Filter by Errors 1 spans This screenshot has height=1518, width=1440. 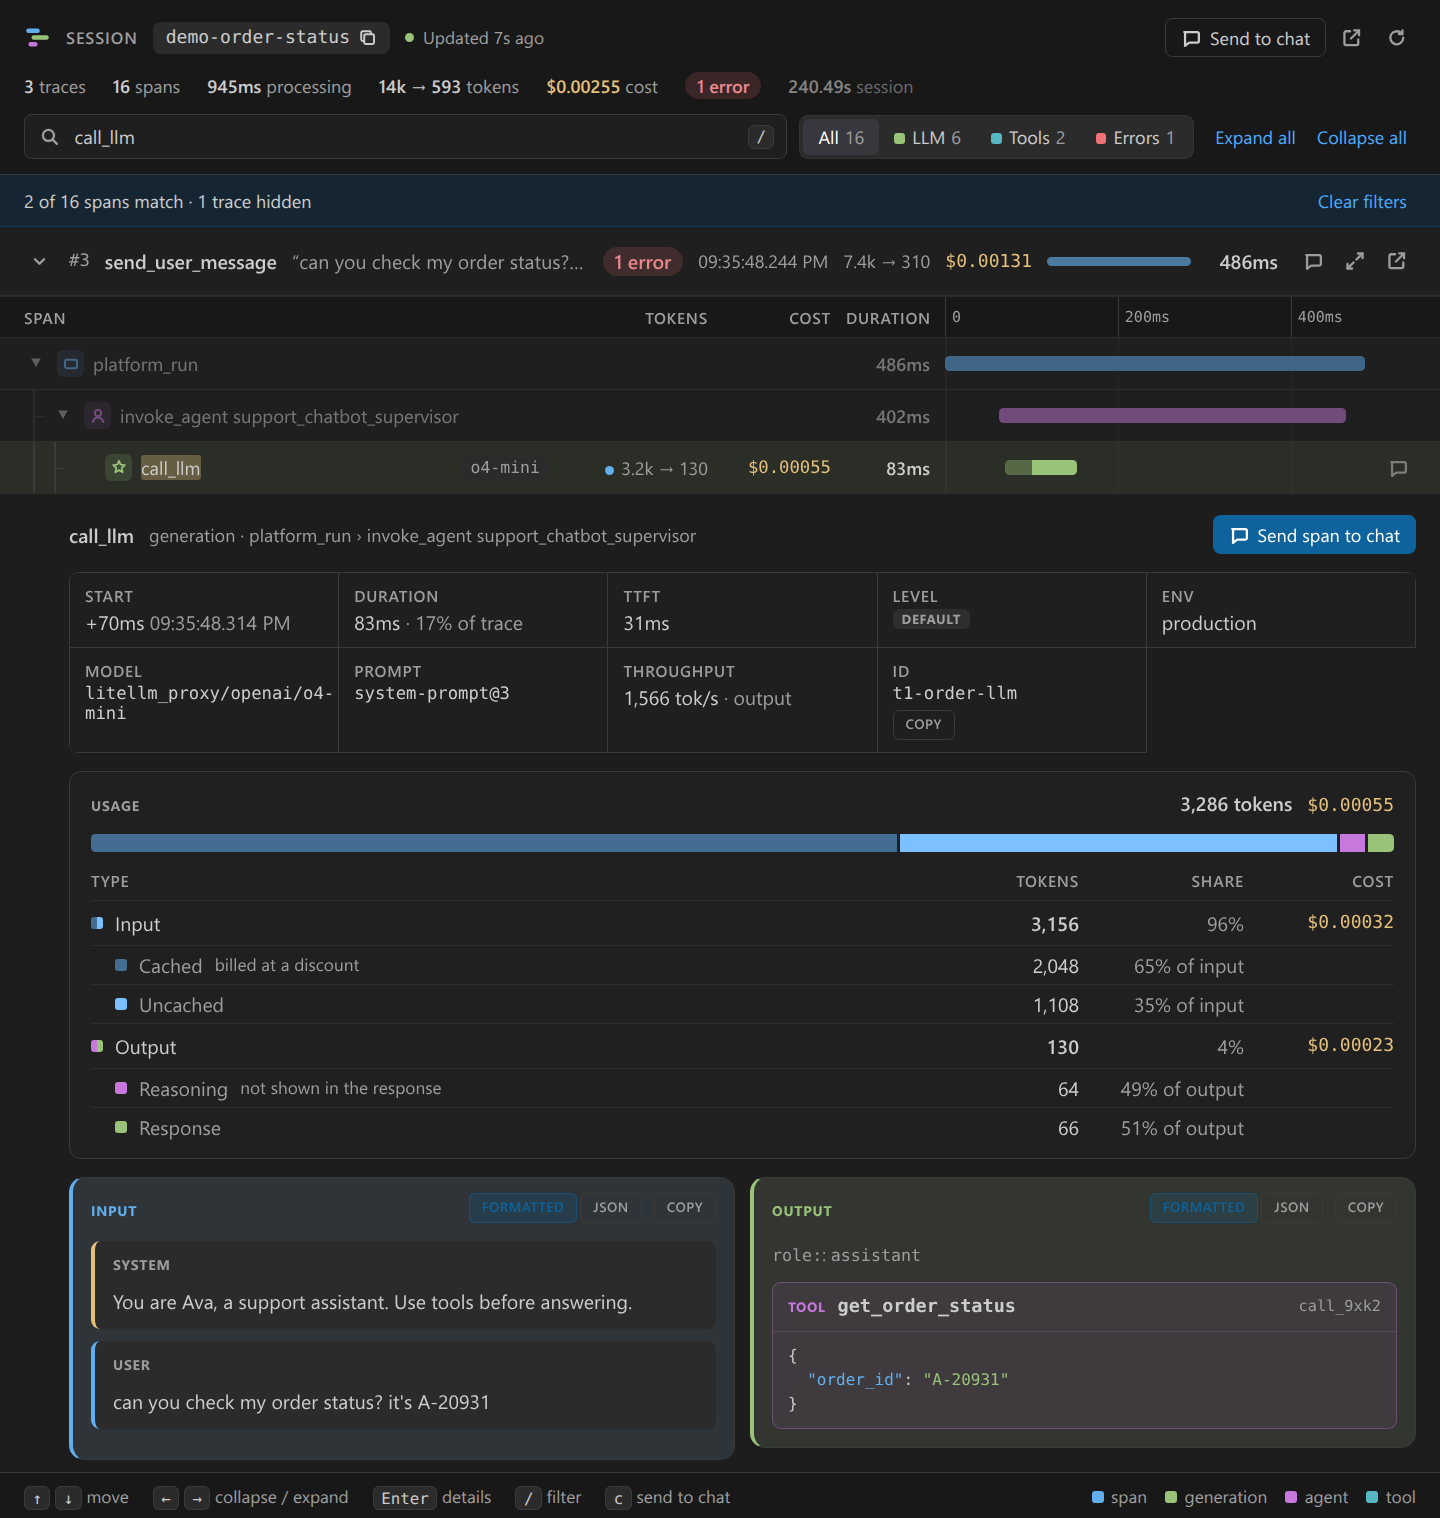[1135, 138]
